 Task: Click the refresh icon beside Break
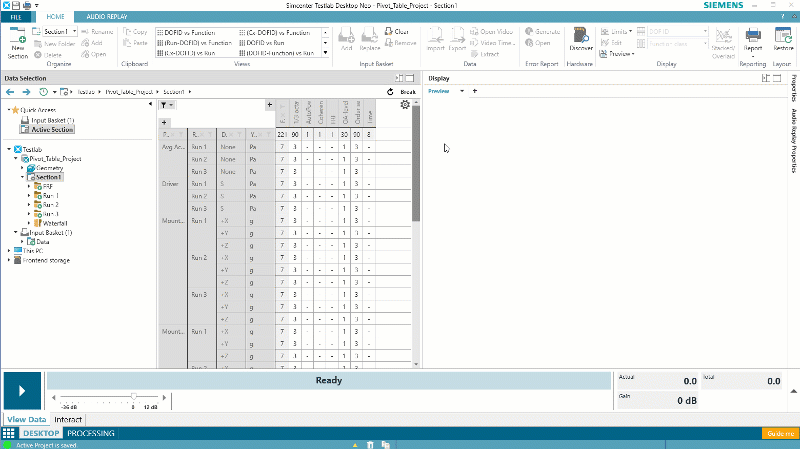[x=392, y=91]
